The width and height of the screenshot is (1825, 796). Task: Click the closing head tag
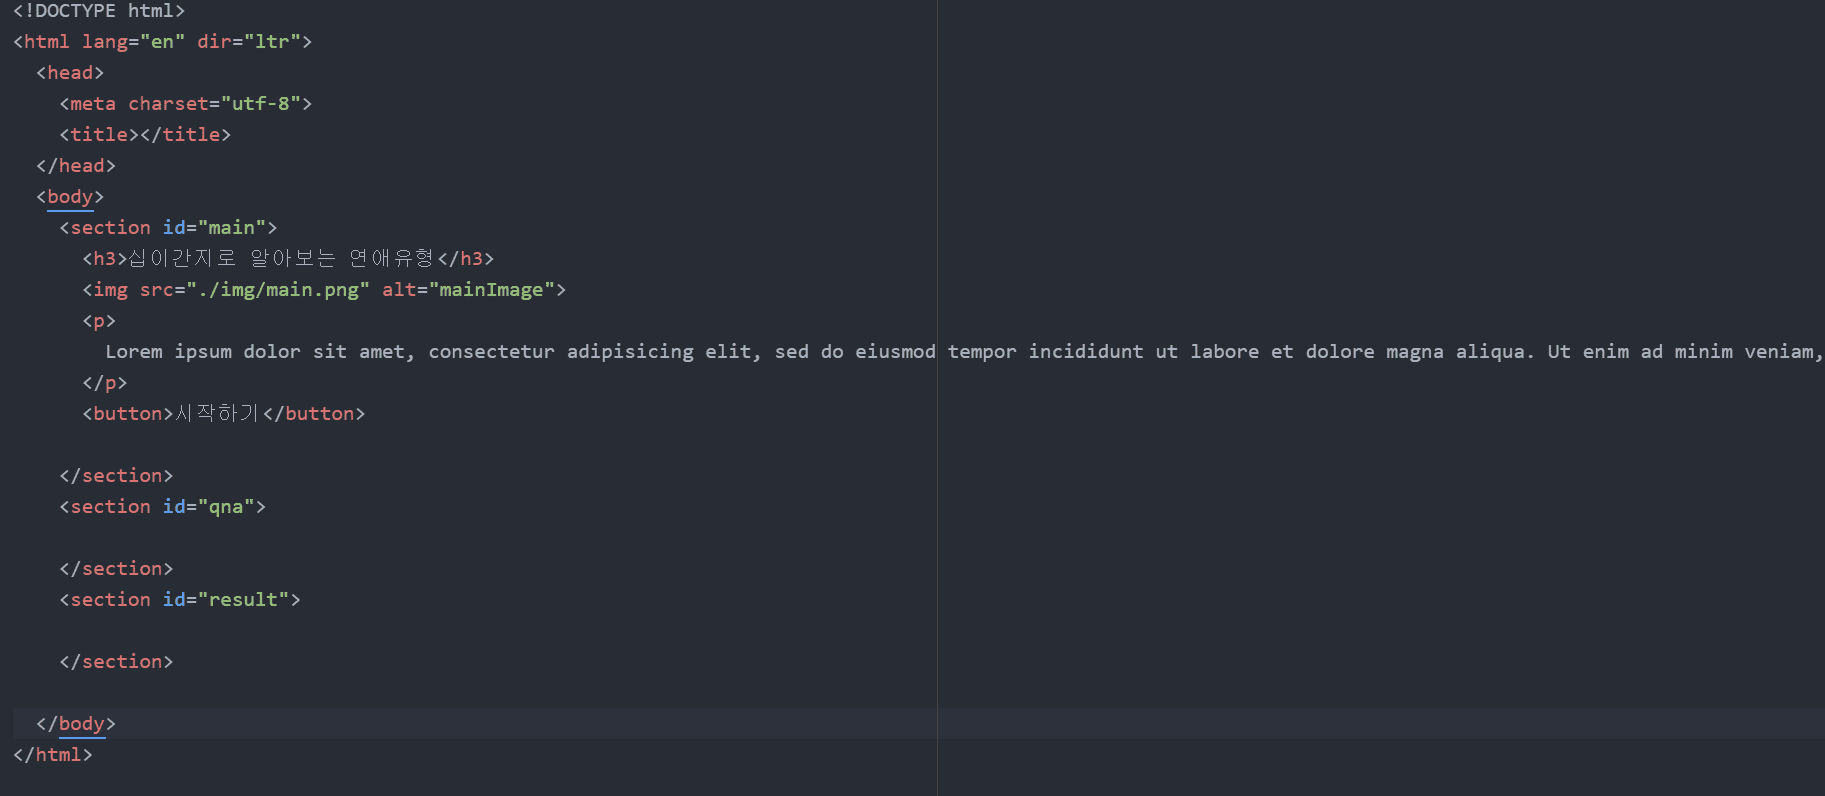coord(76,166)
